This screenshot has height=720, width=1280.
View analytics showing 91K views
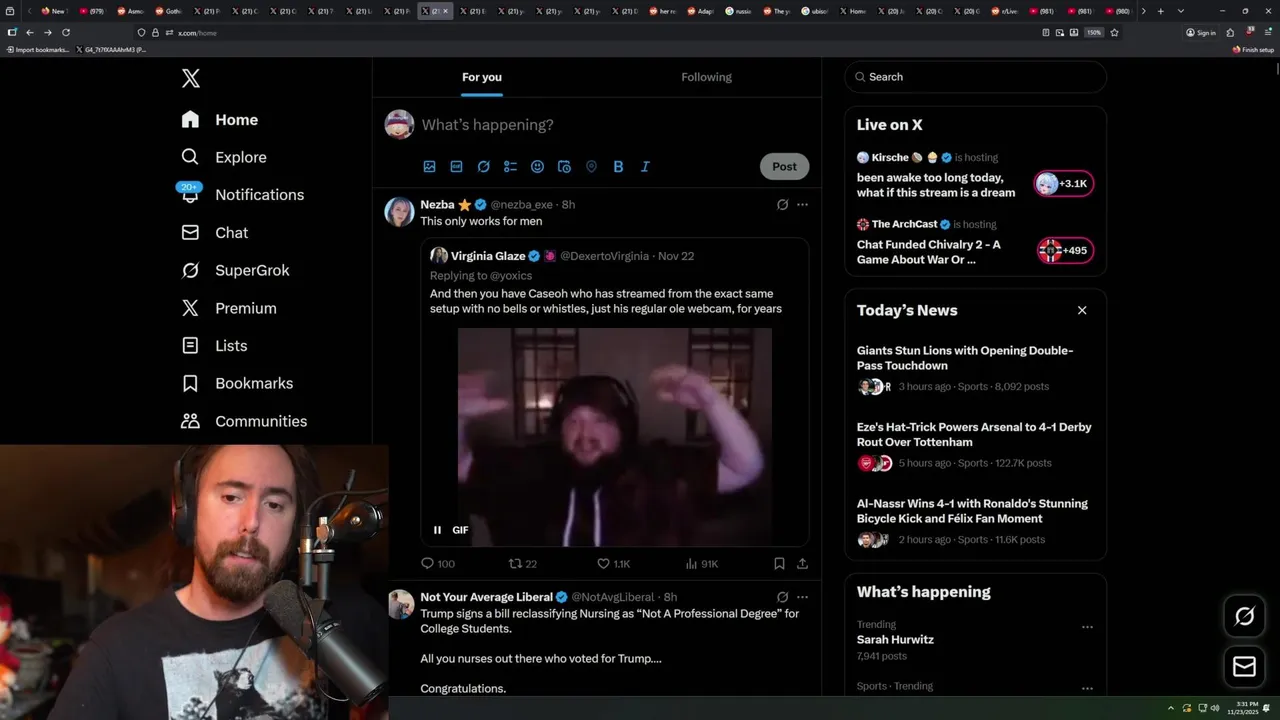(x=701, y=564)
